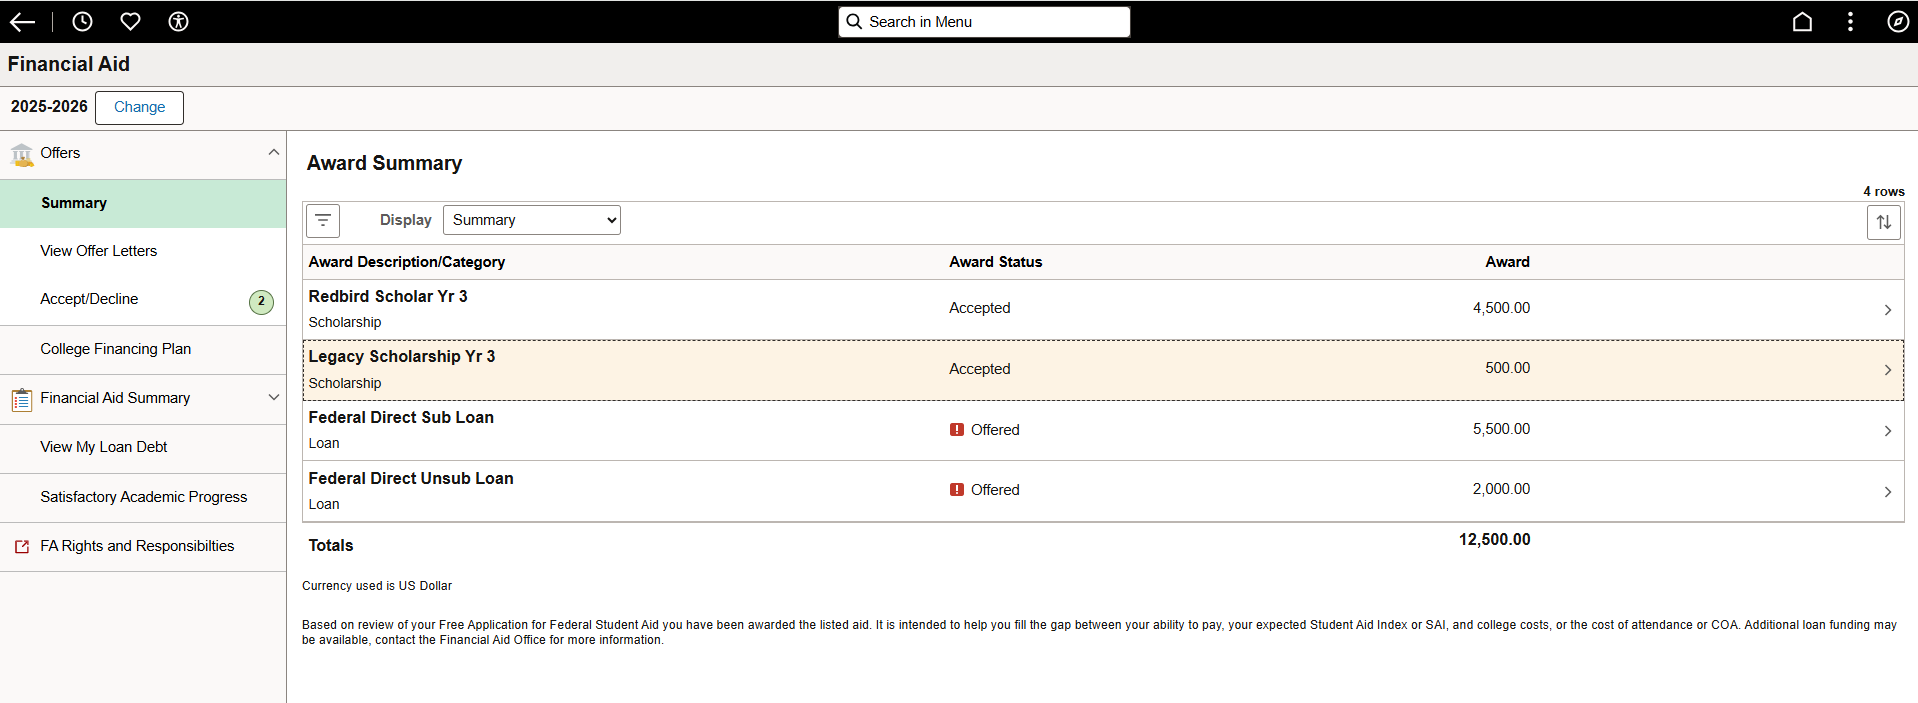
Task: Go to the home page icon
Action: pos(1802,22)
